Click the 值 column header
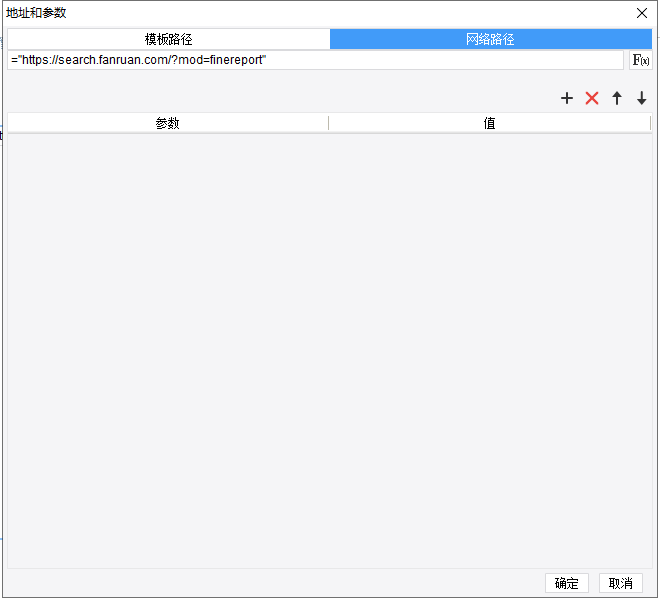 490,123
